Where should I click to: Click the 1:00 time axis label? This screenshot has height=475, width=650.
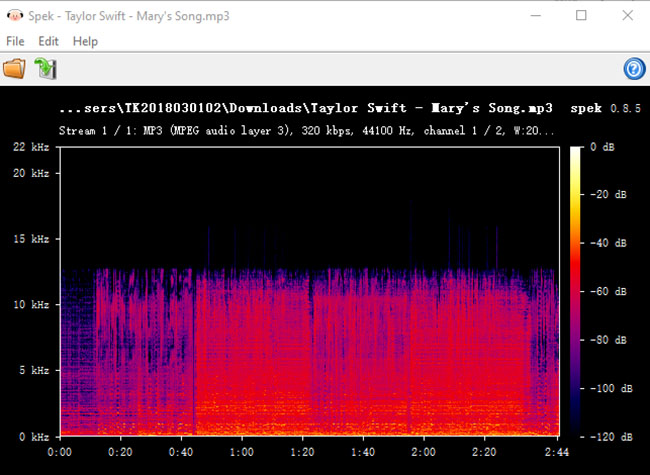(242, 452)
